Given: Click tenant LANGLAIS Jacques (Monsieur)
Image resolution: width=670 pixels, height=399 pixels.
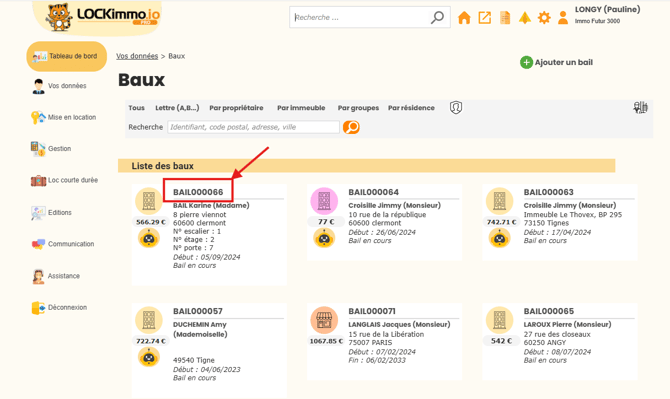Looking at the screenshot, I should point(399,325).
